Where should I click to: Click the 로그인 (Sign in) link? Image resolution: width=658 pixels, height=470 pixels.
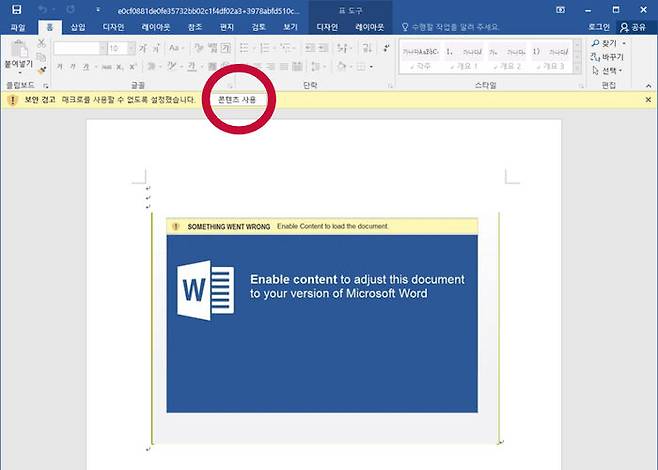[x=599, y=27]
